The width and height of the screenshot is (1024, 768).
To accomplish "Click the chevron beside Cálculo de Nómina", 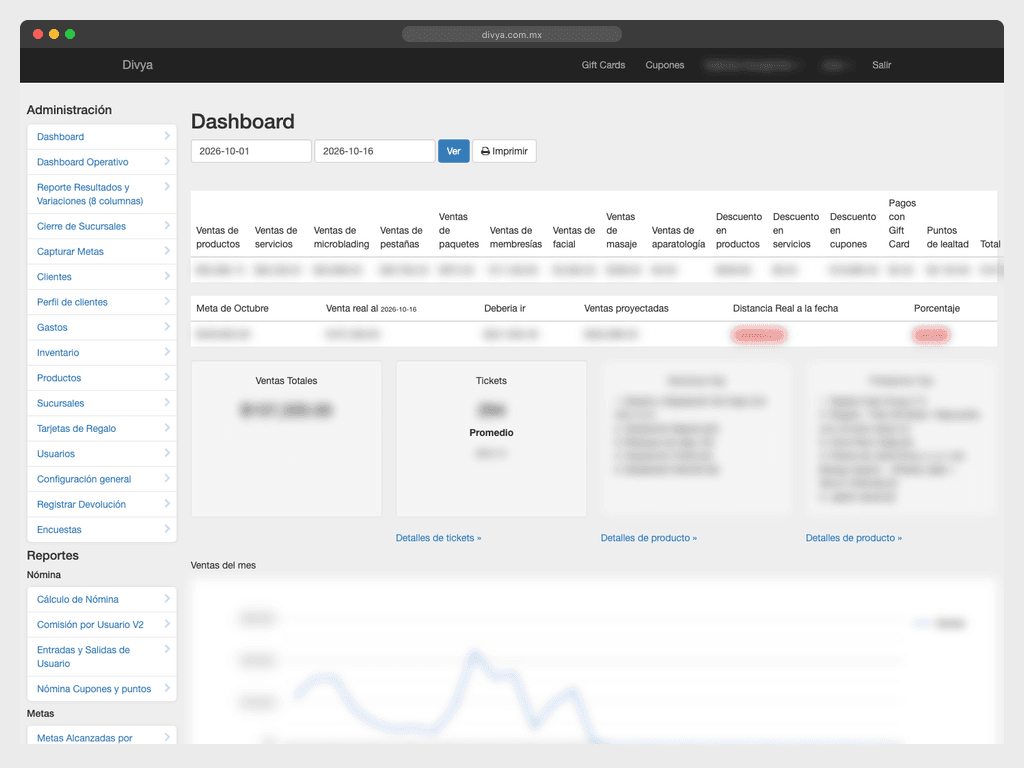I will pos(167,598).
